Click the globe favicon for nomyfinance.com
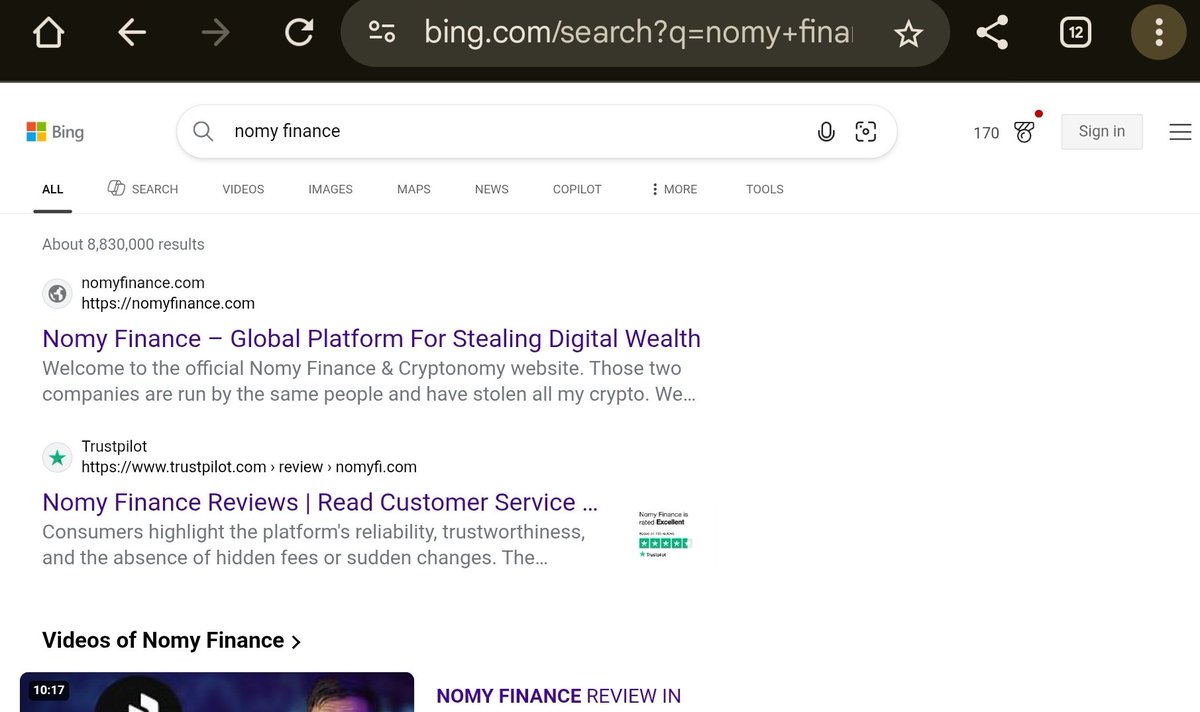The height and width of the screenshot is (712, 1200). (x=58, y=293)
